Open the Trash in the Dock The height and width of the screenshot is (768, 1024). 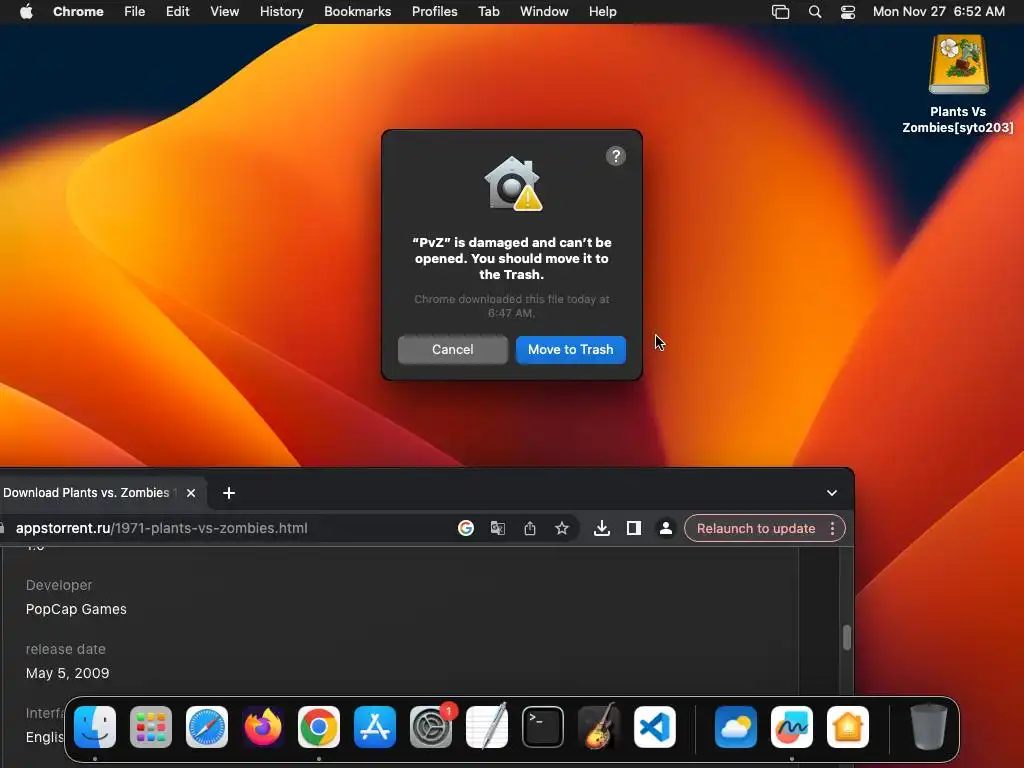pos(929,727)
